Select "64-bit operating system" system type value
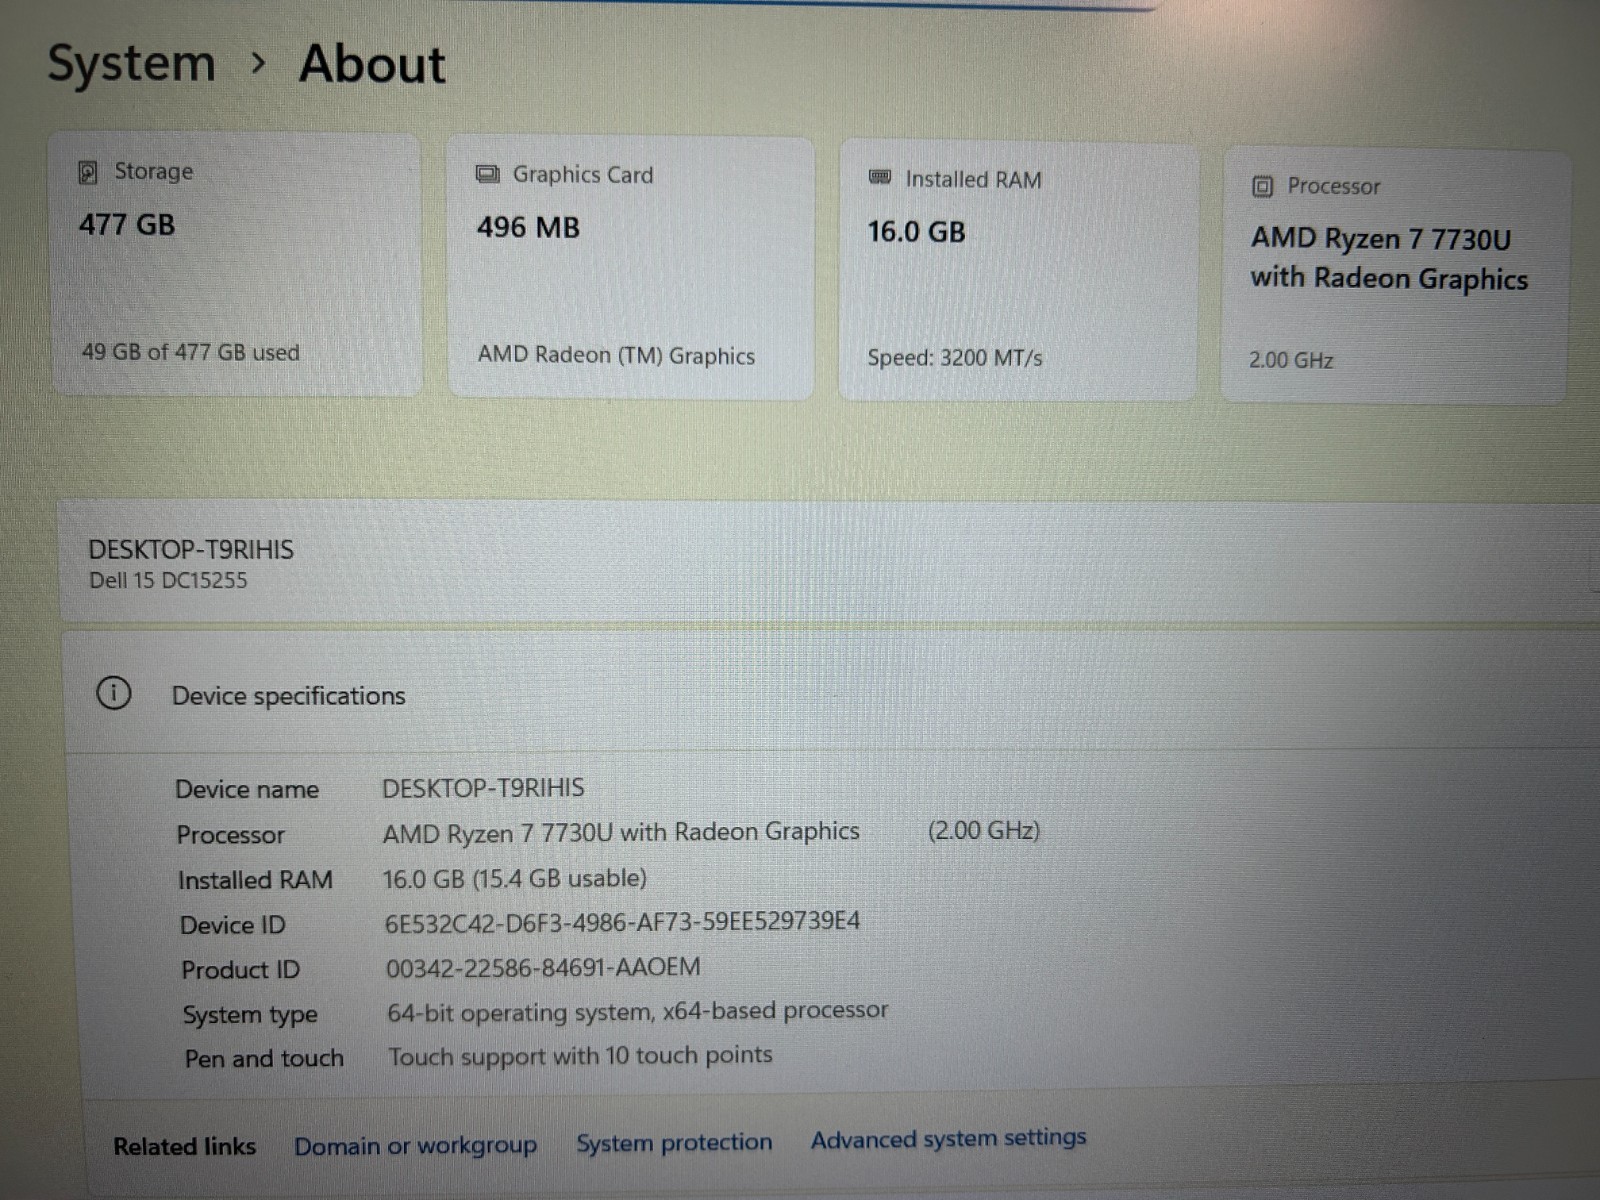1600x1200 pixels. point(637,1012)
